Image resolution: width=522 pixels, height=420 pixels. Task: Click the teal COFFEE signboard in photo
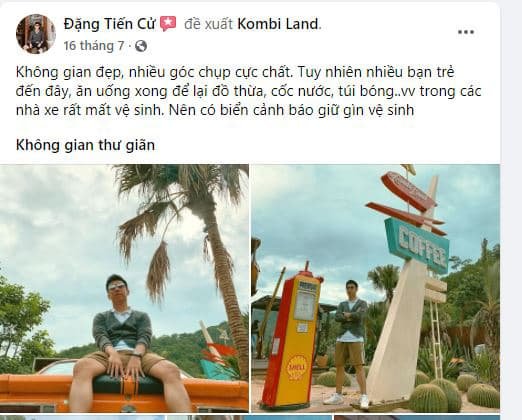pos(417,245)
